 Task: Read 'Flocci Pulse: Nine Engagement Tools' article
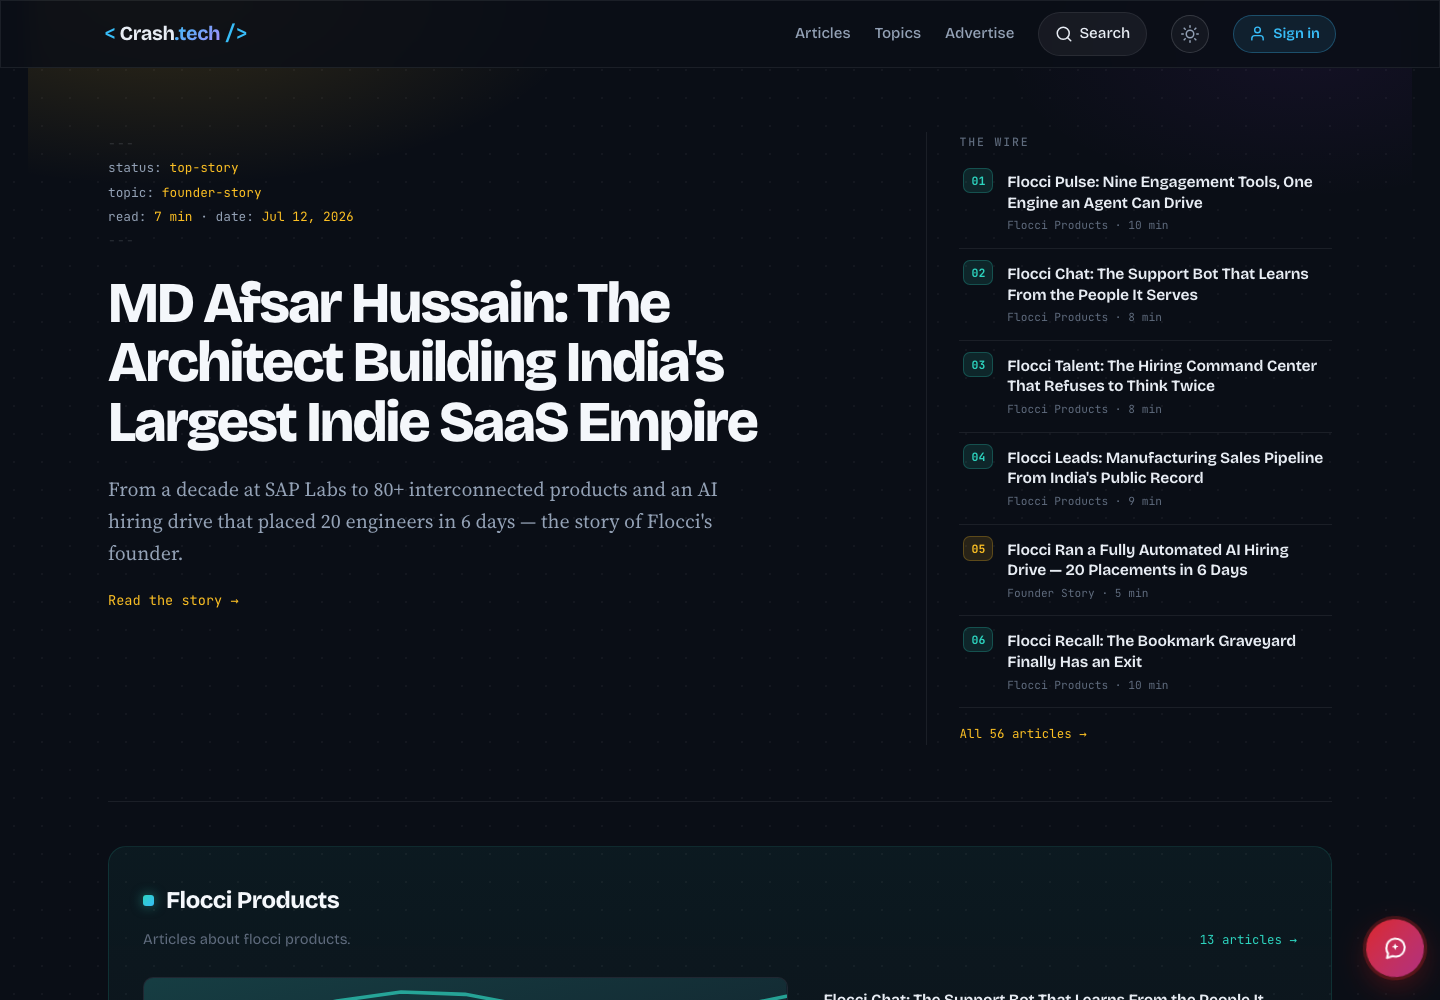1160,192
